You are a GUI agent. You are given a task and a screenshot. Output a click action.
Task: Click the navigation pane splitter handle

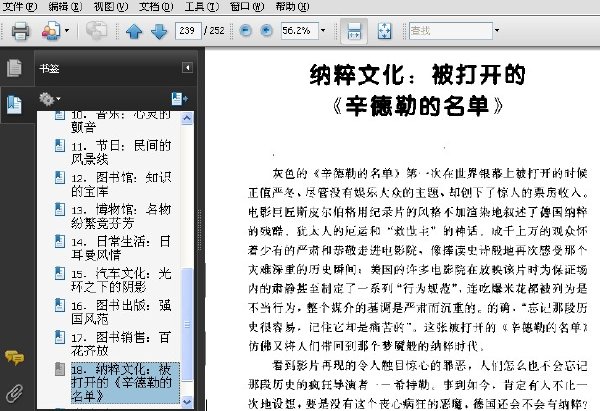coord(199,230)
